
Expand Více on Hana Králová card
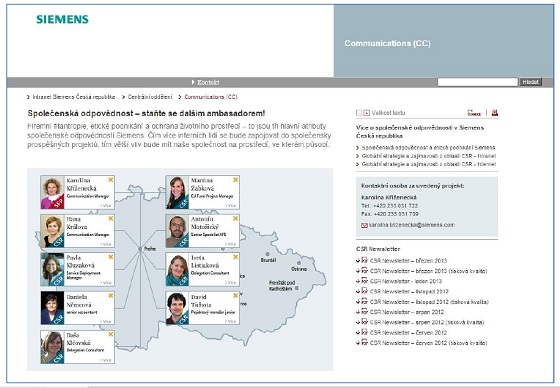click(x=106, y=244)
